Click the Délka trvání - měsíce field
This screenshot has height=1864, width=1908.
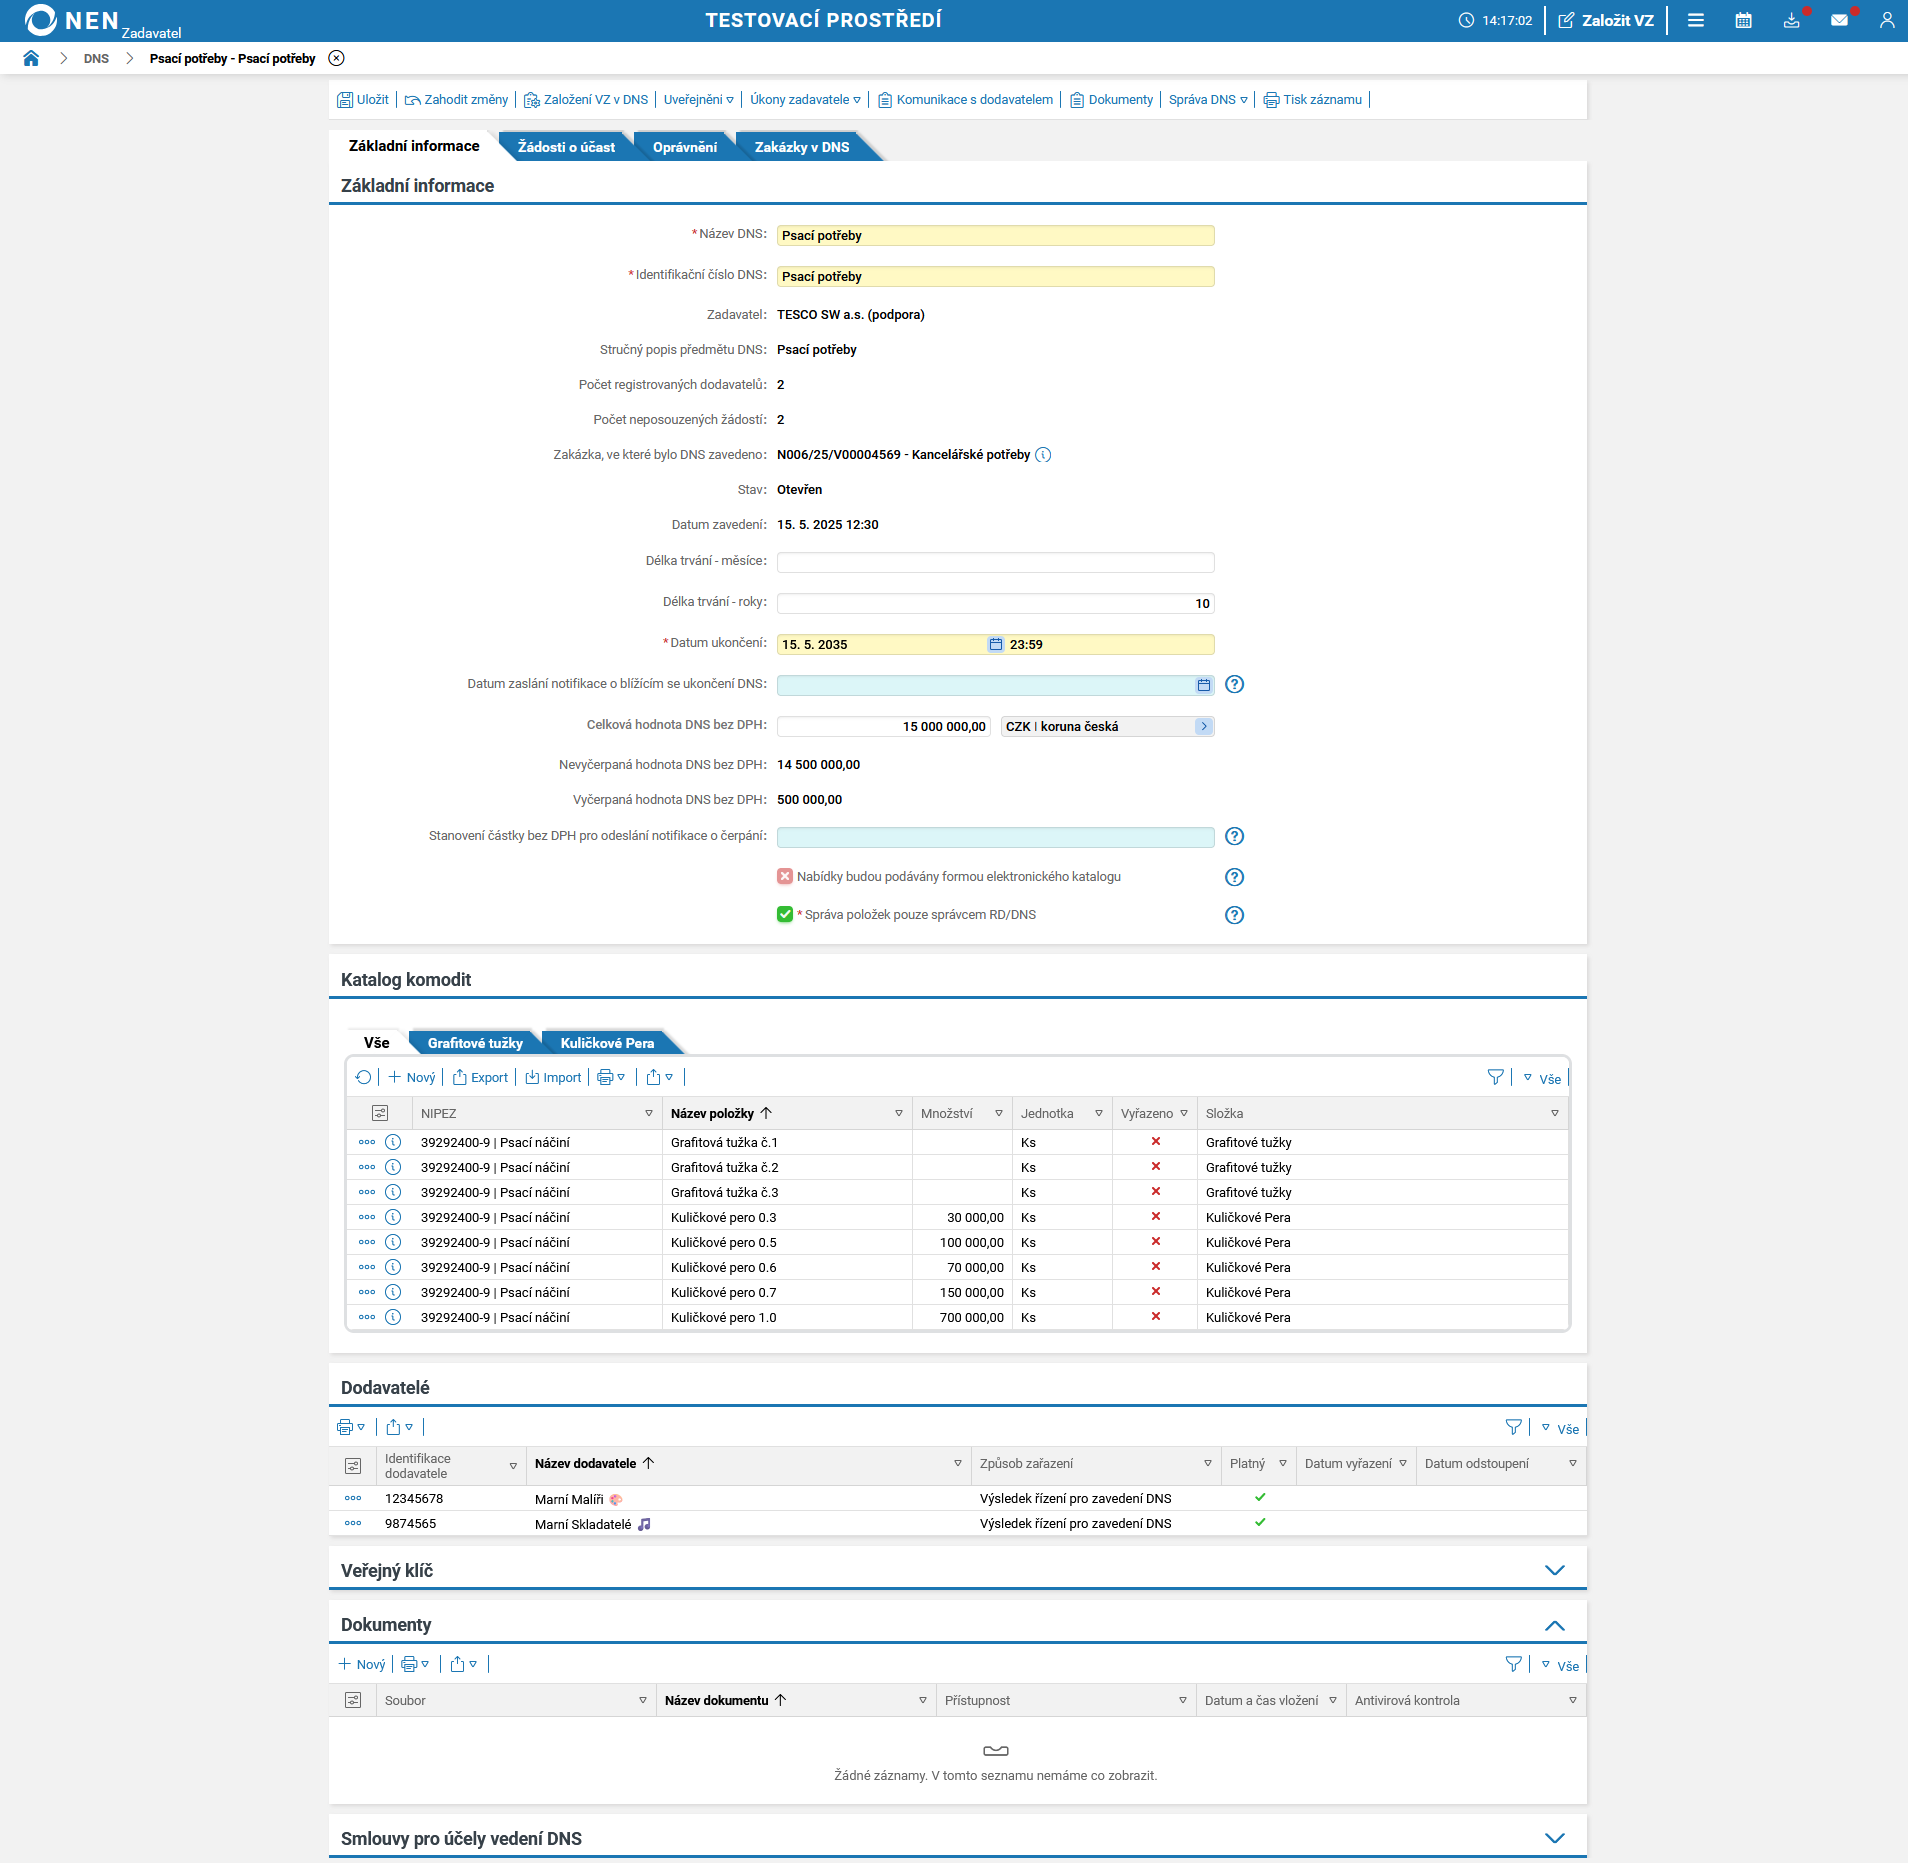click(995, 563)
